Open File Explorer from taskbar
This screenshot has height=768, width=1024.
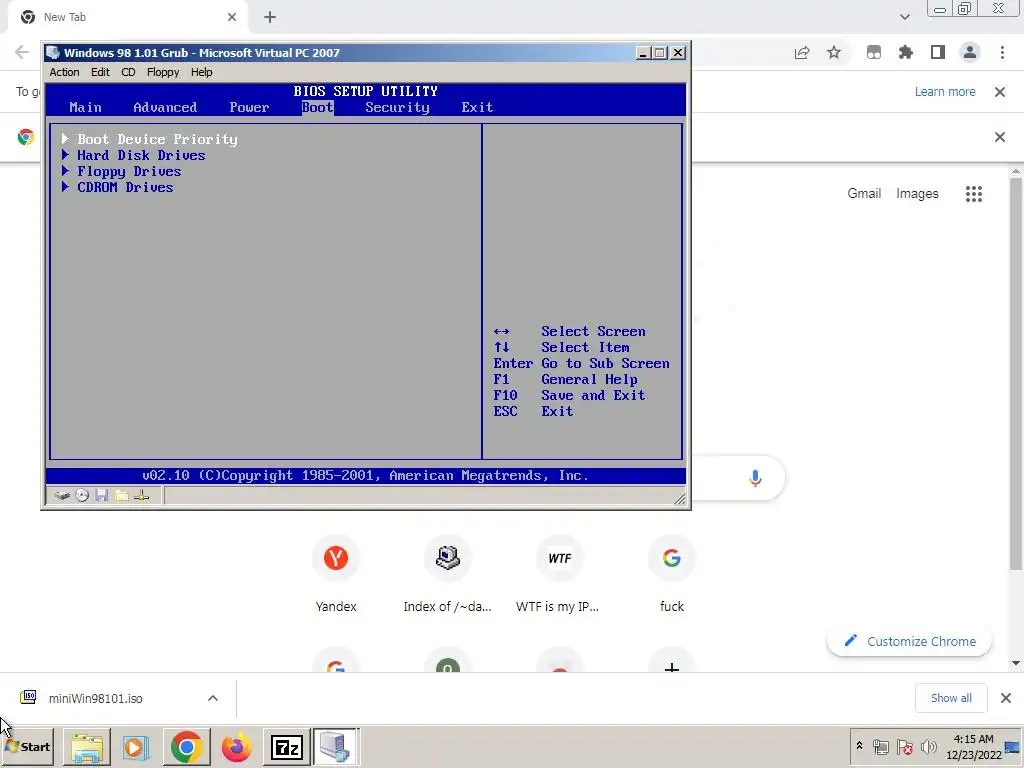(86, 747)
